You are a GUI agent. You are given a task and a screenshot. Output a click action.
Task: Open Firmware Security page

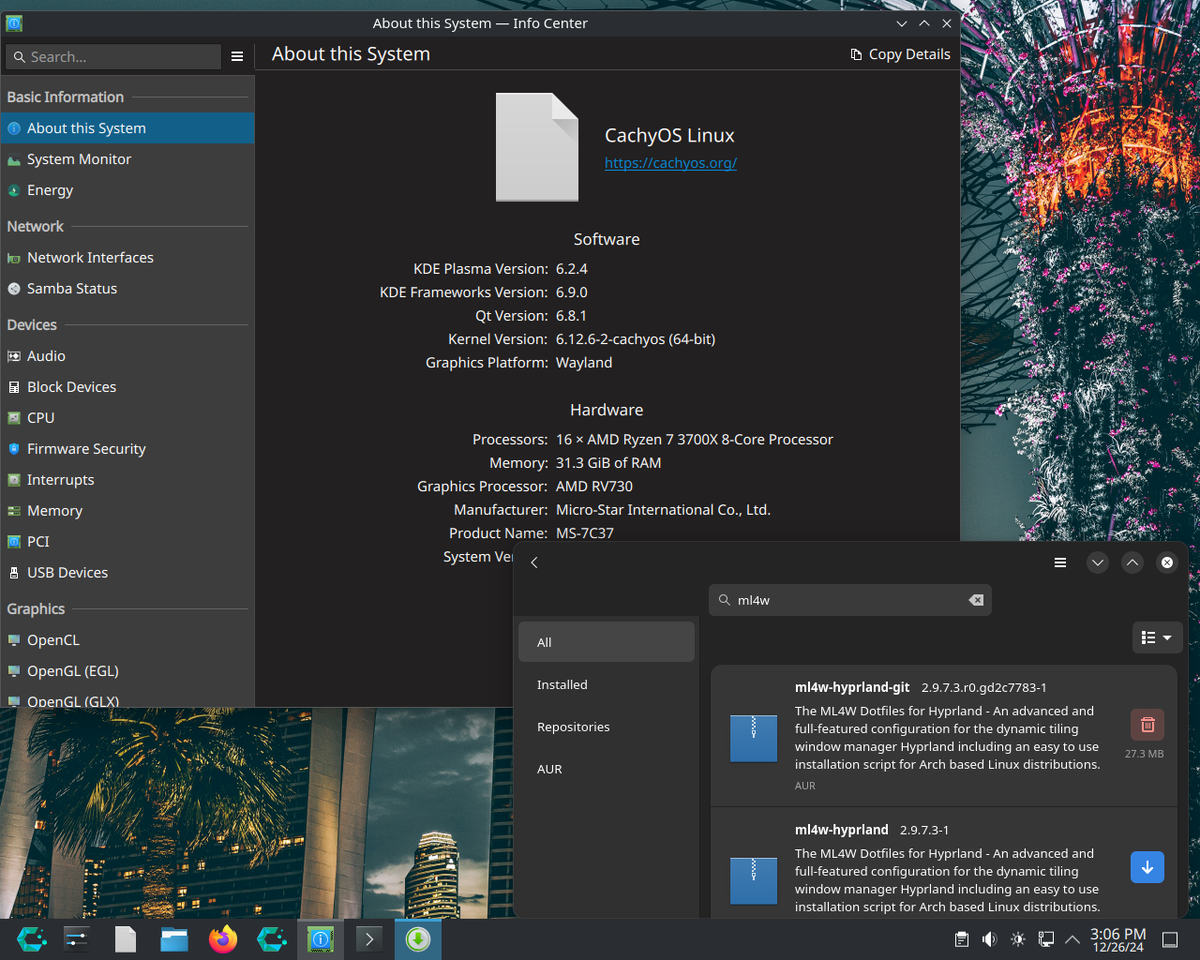[127, 449]
